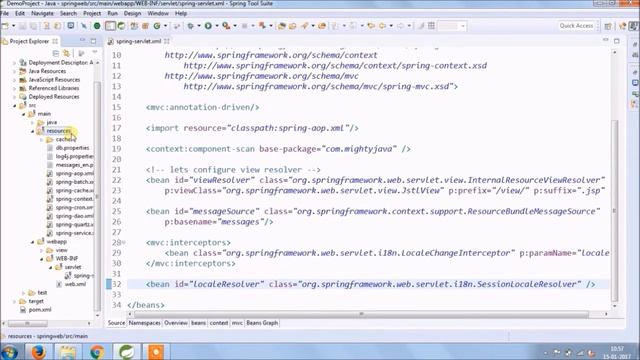The height and width of the screenshot is (360, 640).
Task: Click the Open Type folder icon
Action: (x=282, y=26)
